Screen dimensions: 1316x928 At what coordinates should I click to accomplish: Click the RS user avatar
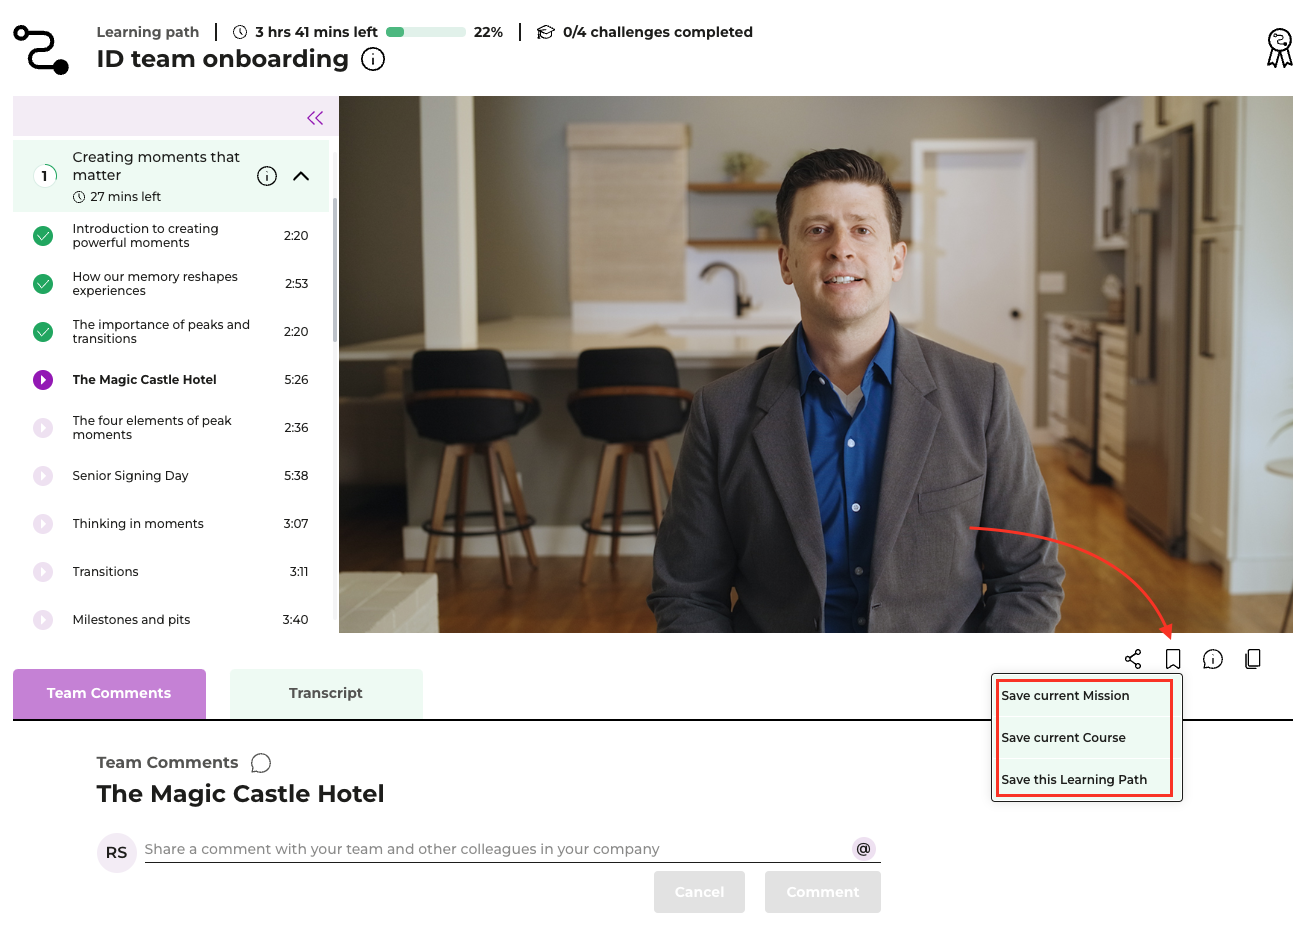(x=116, y=853)
